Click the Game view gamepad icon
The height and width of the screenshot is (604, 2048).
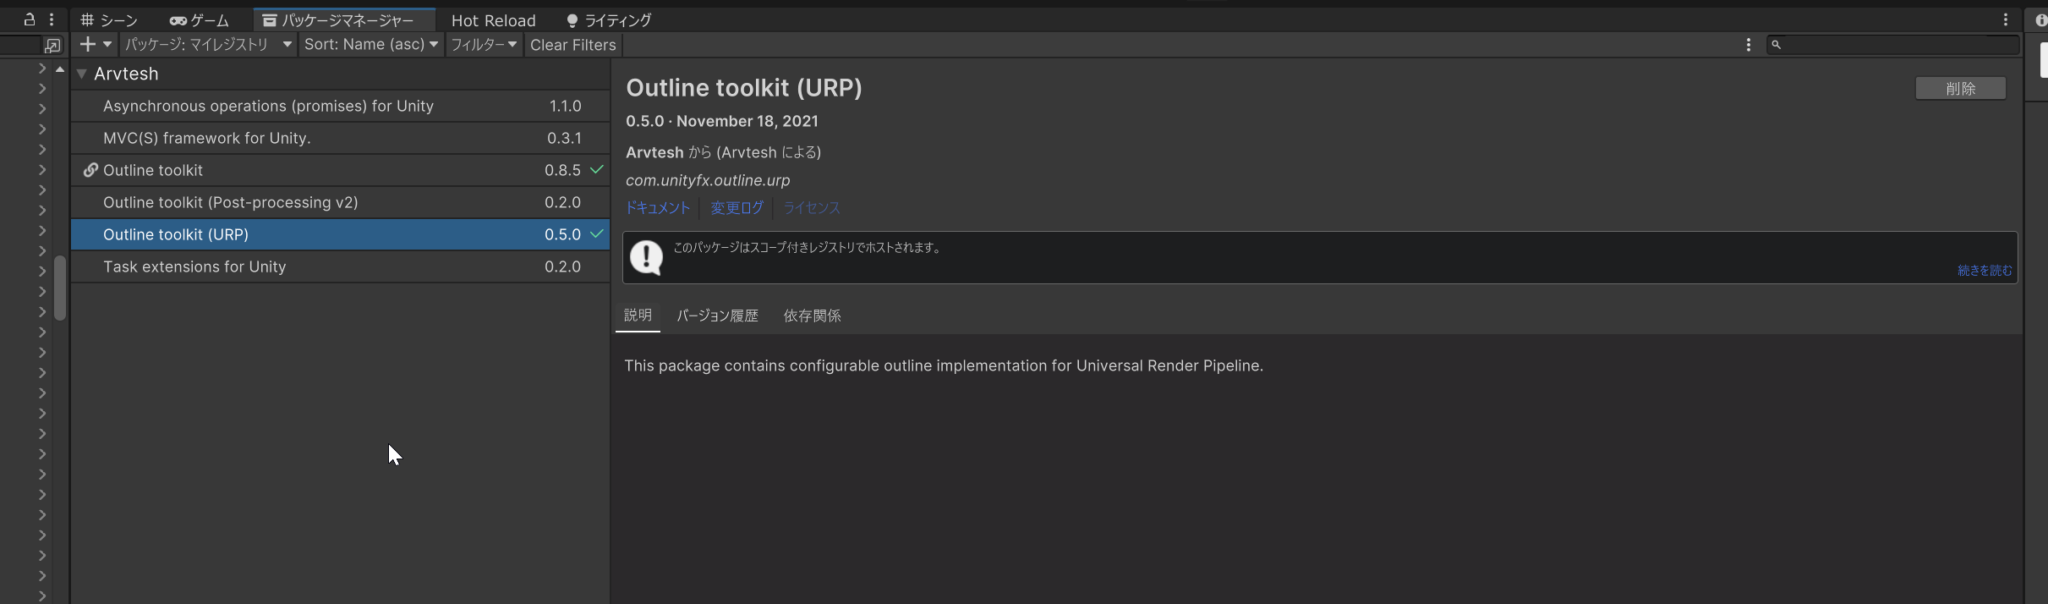(177, 19)
